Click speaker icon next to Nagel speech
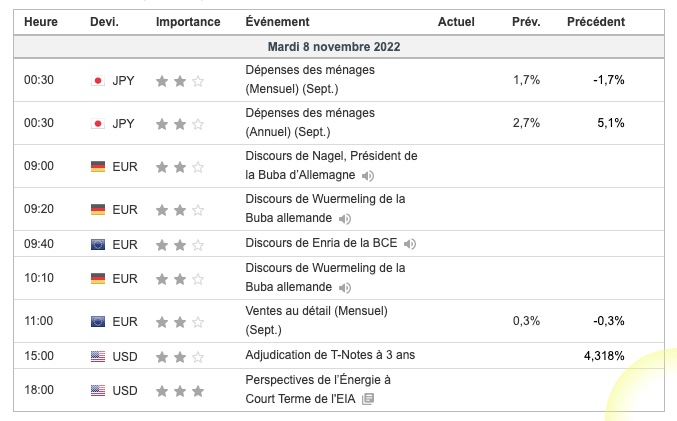This screenshot has width=677, height=421. pos(368,176)
